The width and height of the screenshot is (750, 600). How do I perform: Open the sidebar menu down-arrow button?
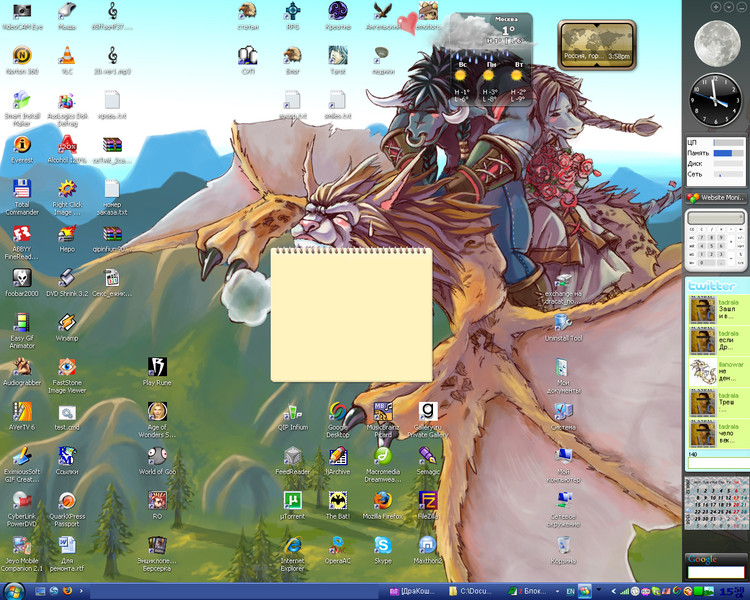(728, 7)
